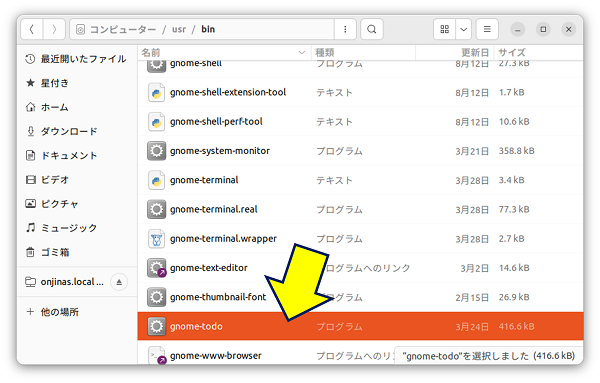Open ミュージック folder in sidebar

76,228
